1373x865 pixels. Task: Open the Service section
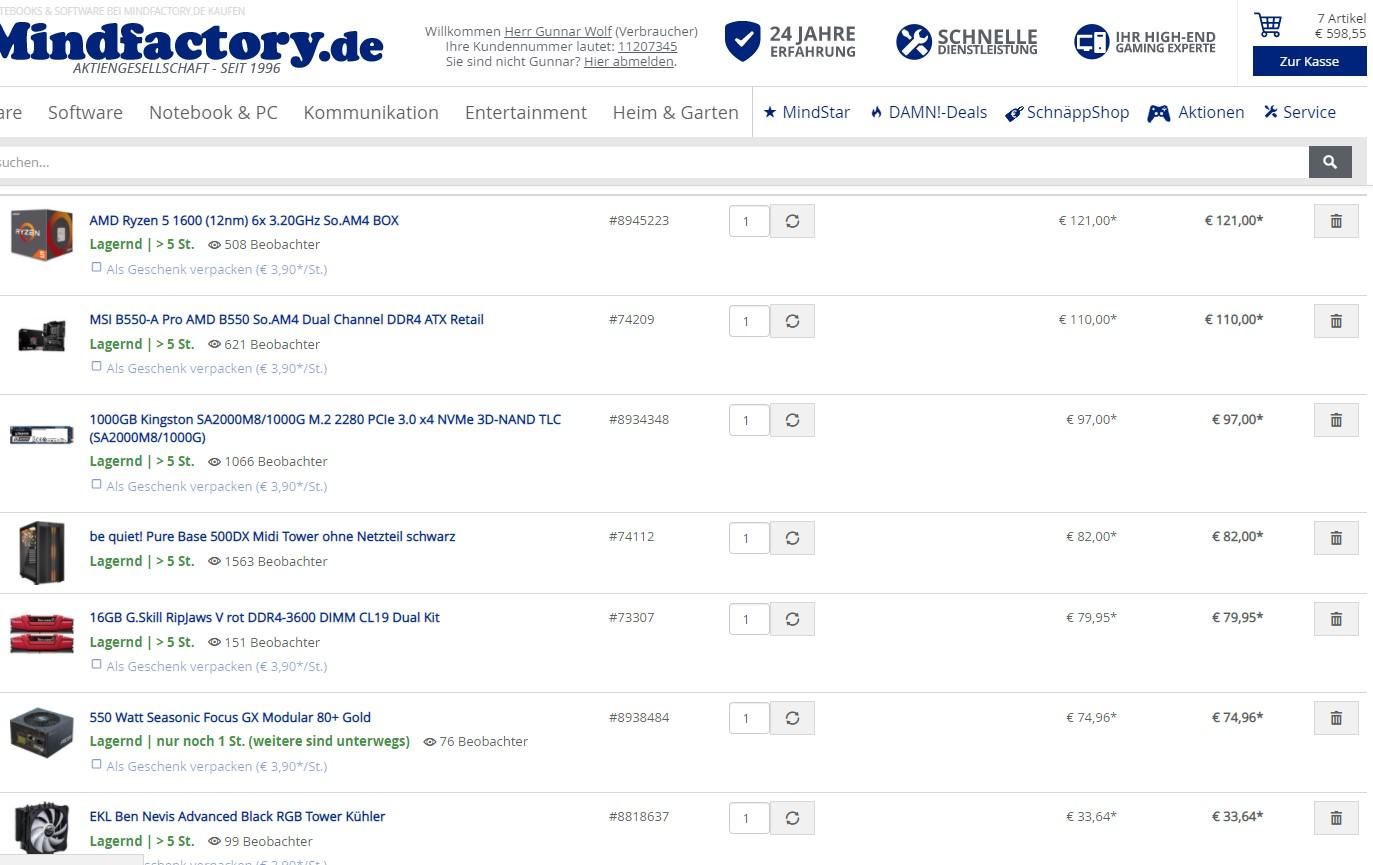[x=1300, y=112]
